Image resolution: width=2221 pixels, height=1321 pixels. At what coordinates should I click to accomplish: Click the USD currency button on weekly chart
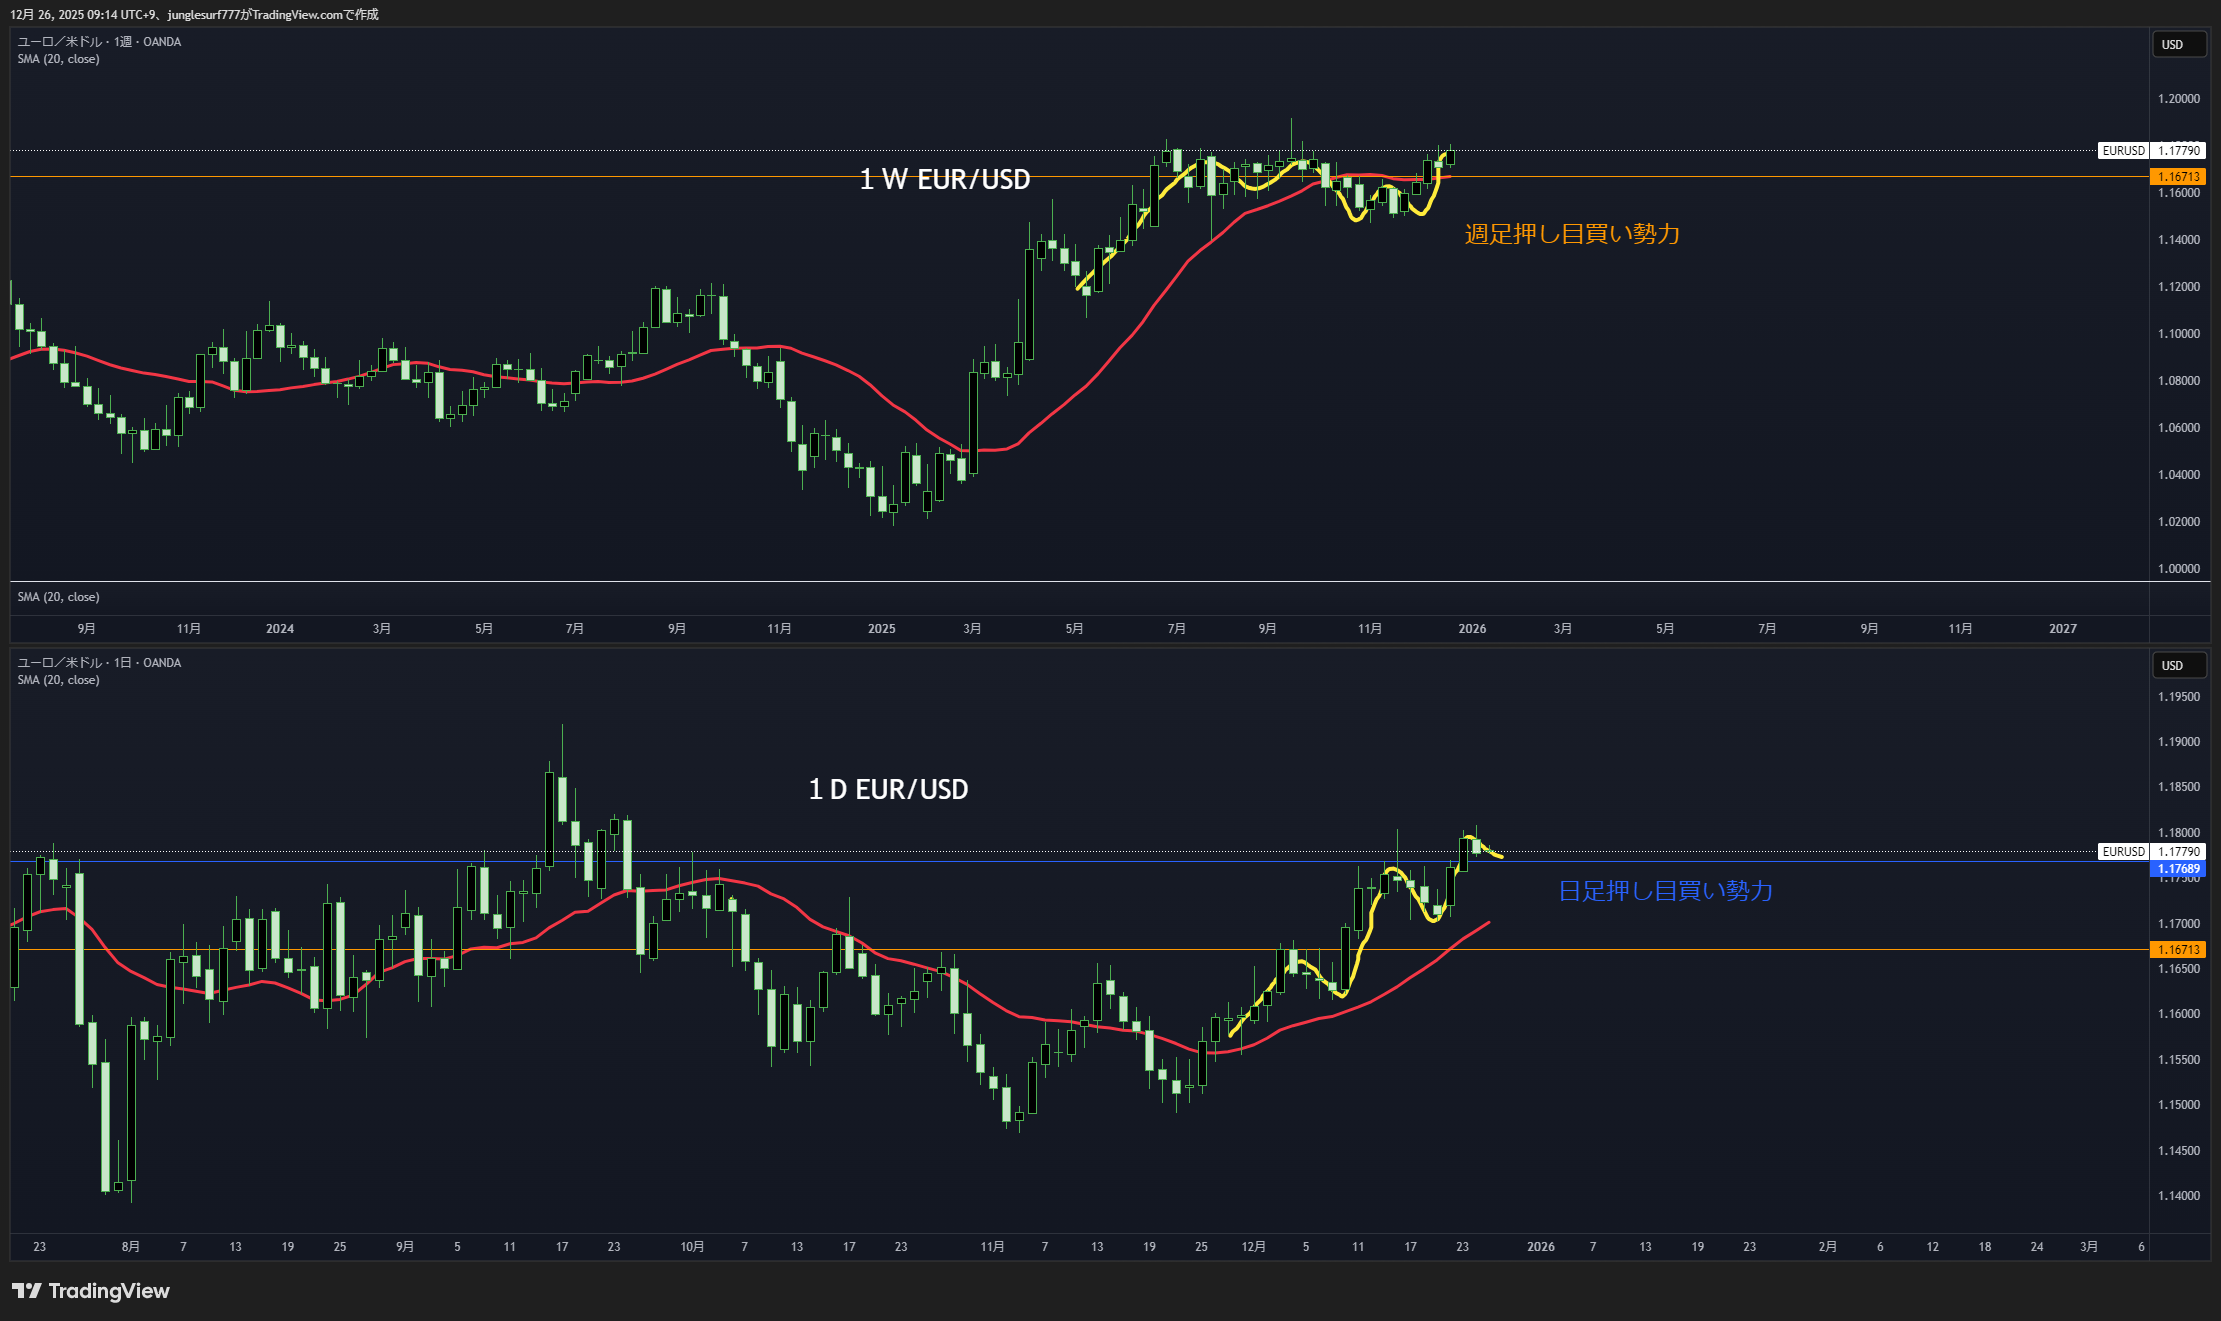coord(2178,45)
